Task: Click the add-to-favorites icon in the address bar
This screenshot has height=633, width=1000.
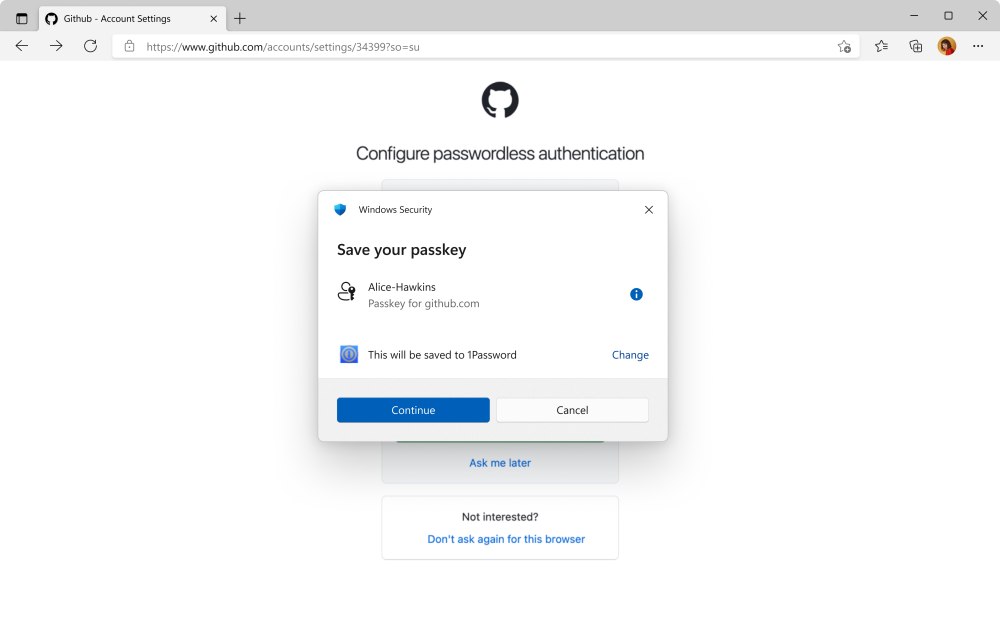Action: point(845,46)
